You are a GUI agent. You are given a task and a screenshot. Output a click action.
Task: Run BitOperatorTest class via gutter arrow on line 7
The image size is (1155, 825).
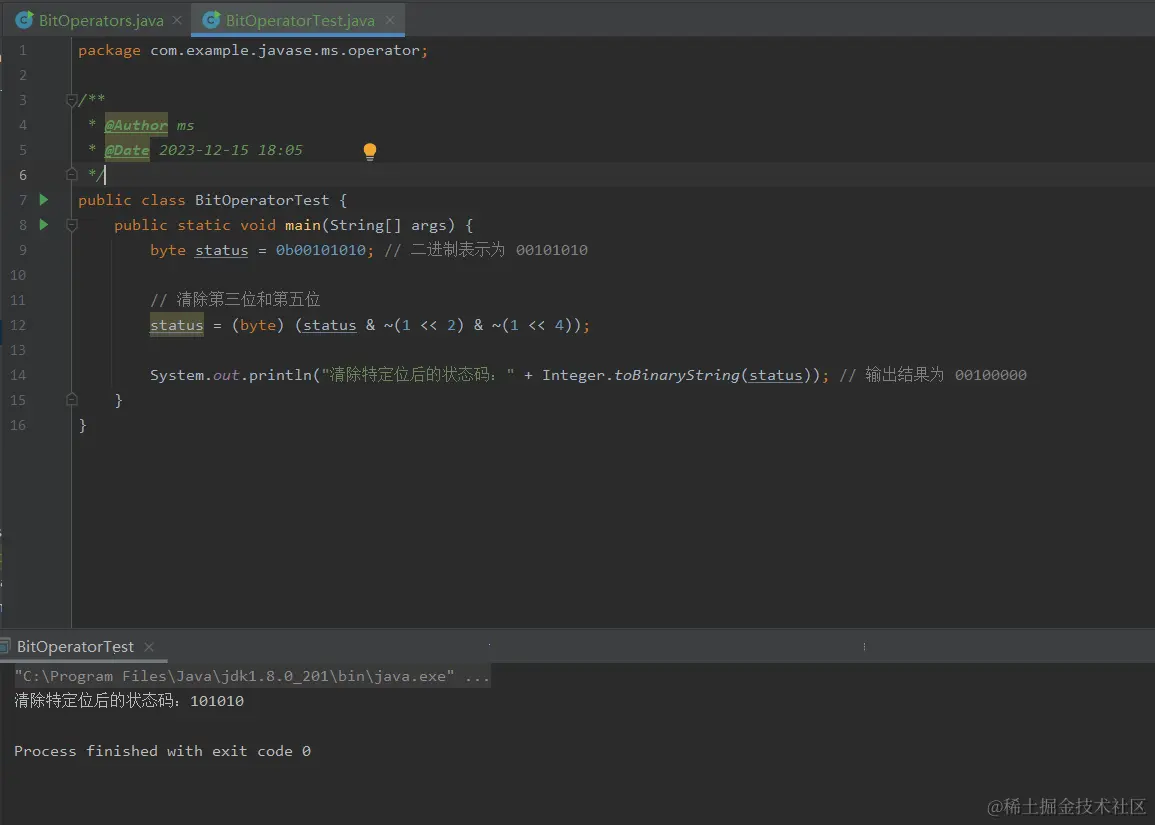click(x=43, y=200)
